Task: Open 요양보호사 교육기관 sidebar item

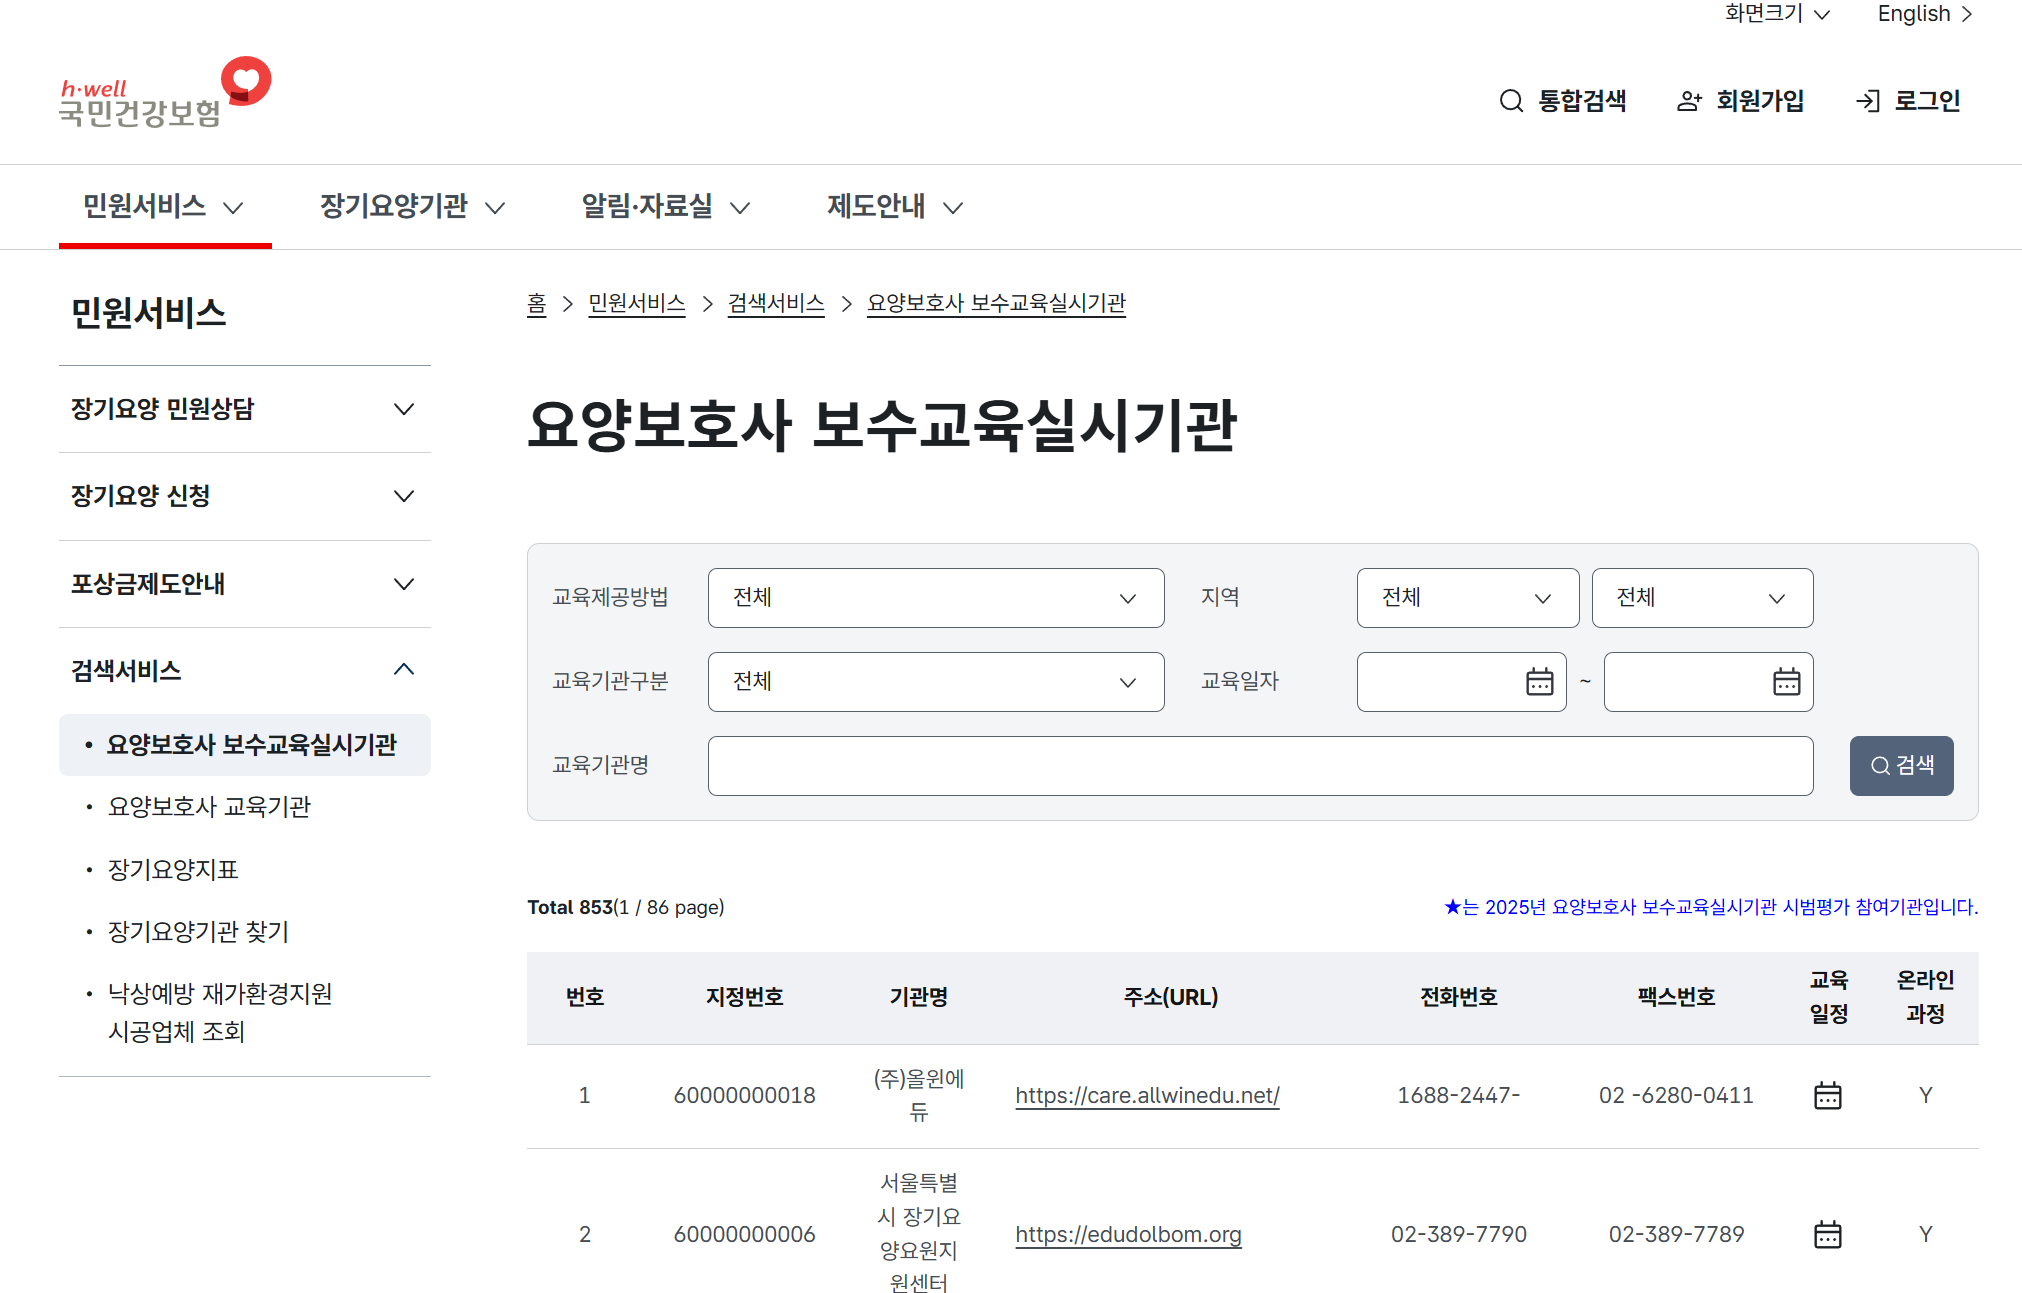Action: [209, 807]
